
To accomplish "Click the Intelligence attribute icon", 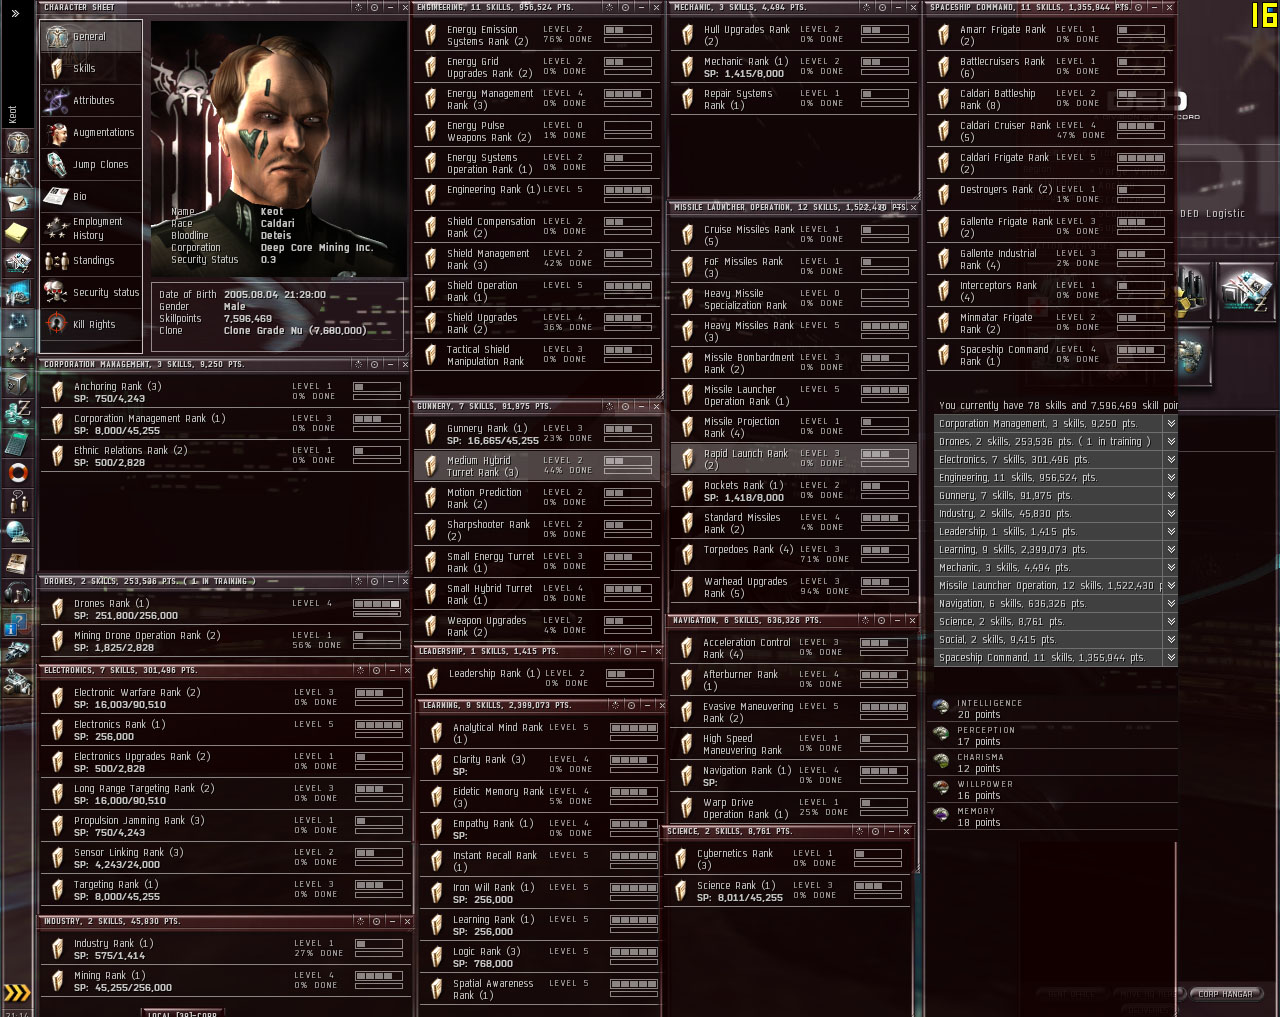I will pyautogui.click(x=941, y=708).
